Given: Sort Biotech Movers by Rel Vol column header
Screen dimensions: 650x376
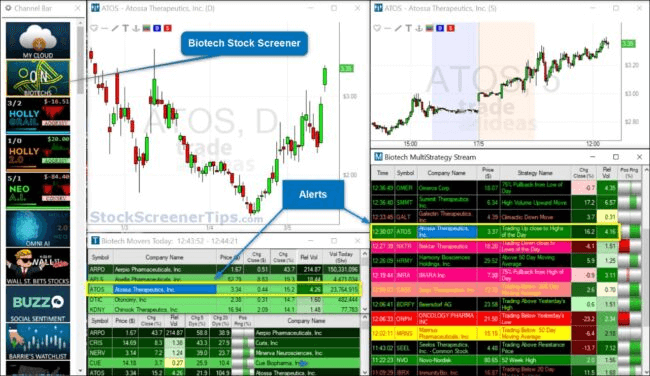Looking at the screenshot, I should tap(309, 257).
